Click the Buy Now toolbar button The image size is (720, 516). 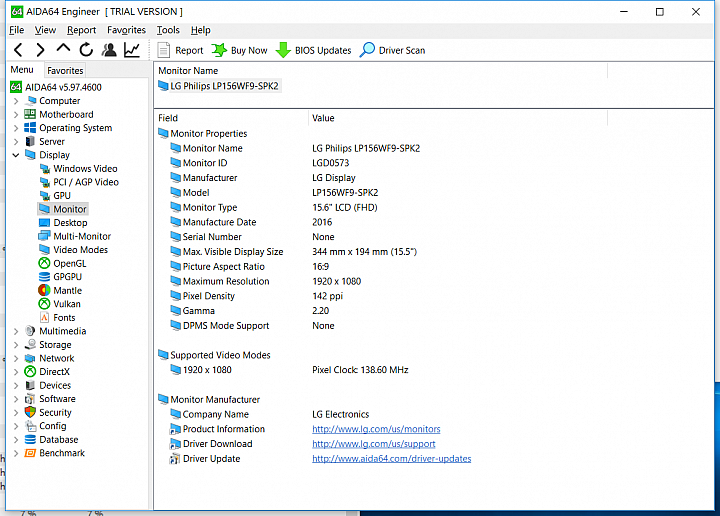point(239,50)
